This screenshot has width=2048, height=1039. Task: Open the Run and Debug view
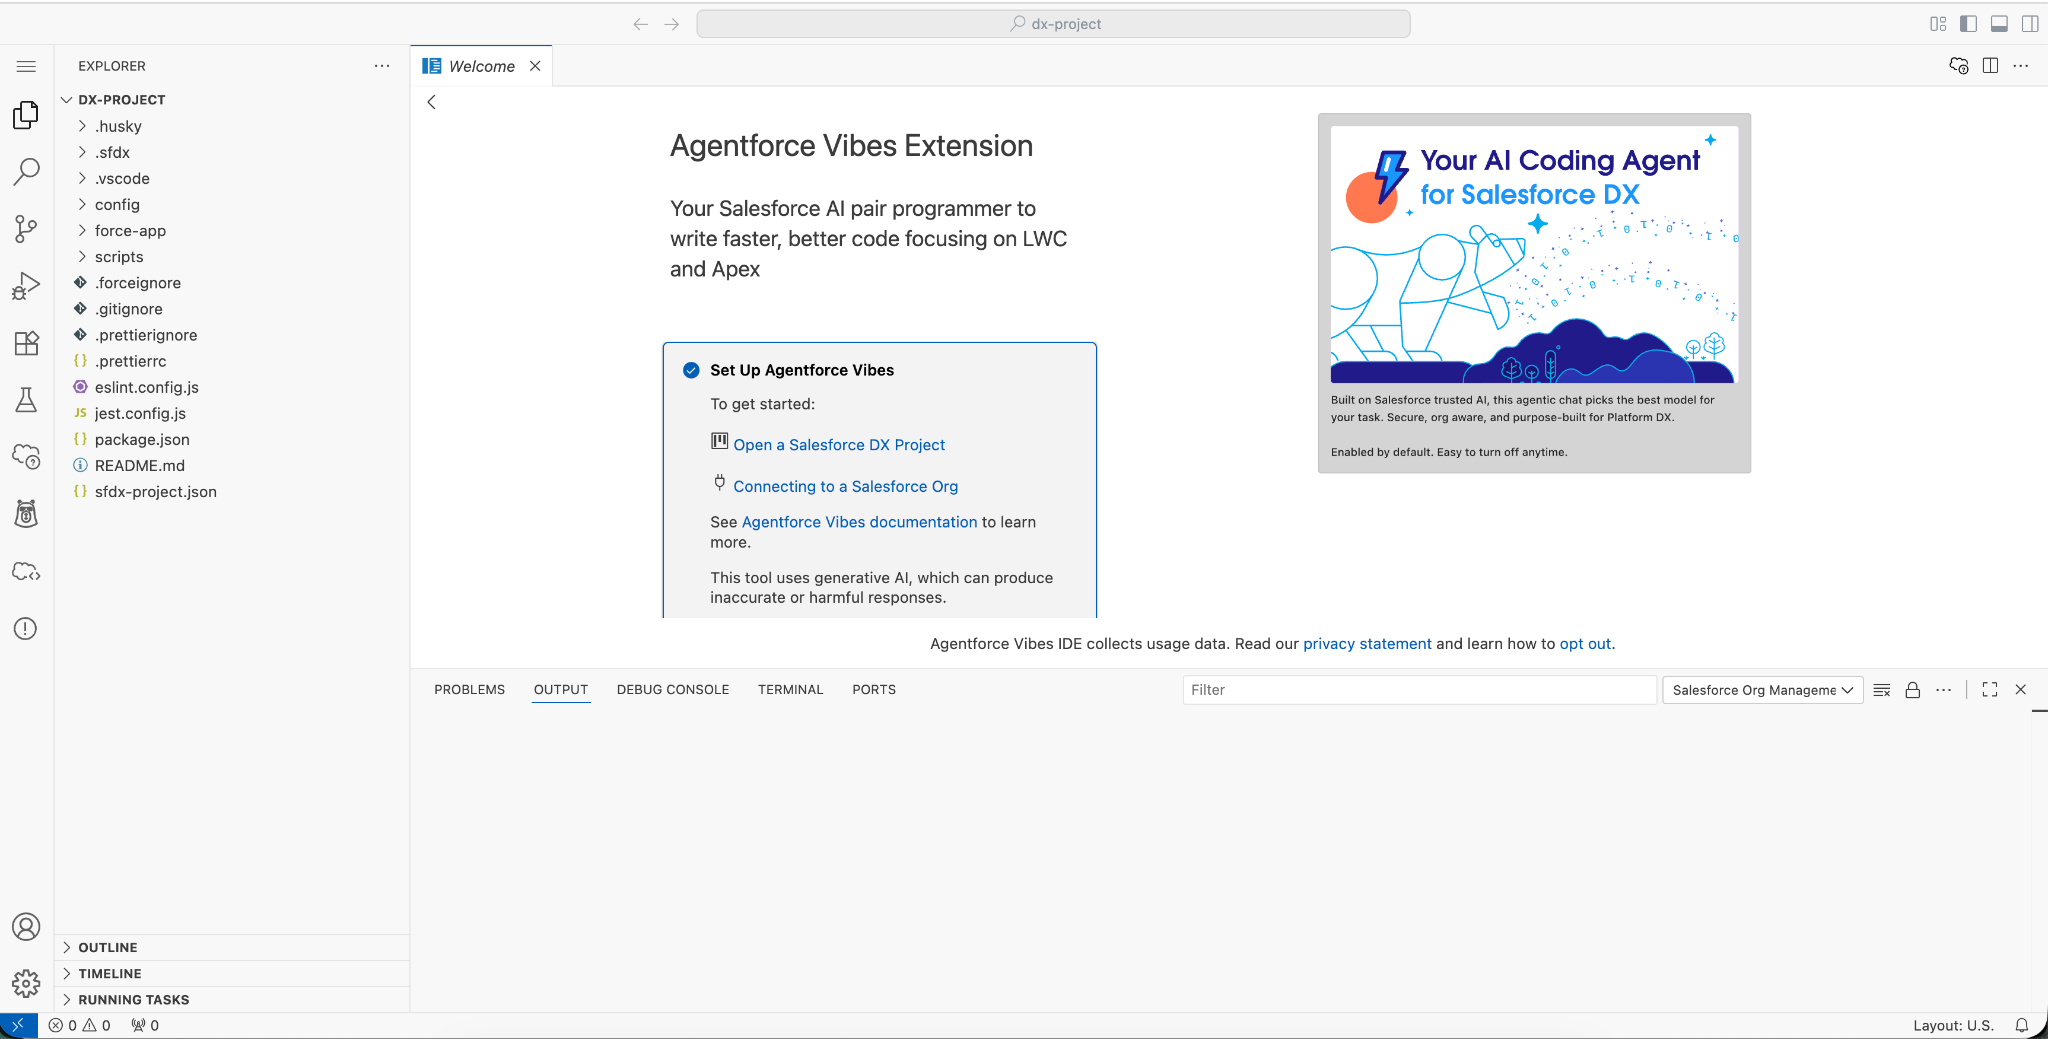[26, 286]
